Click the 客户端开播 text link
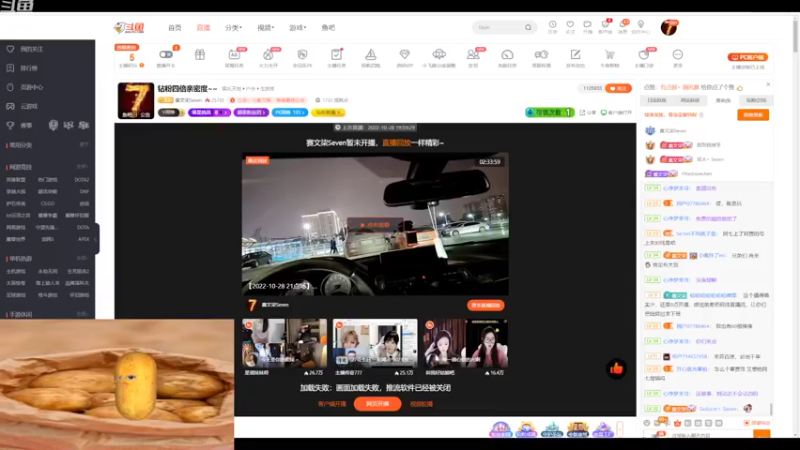This screenshot has height=450, width=800. coord(332,404)
